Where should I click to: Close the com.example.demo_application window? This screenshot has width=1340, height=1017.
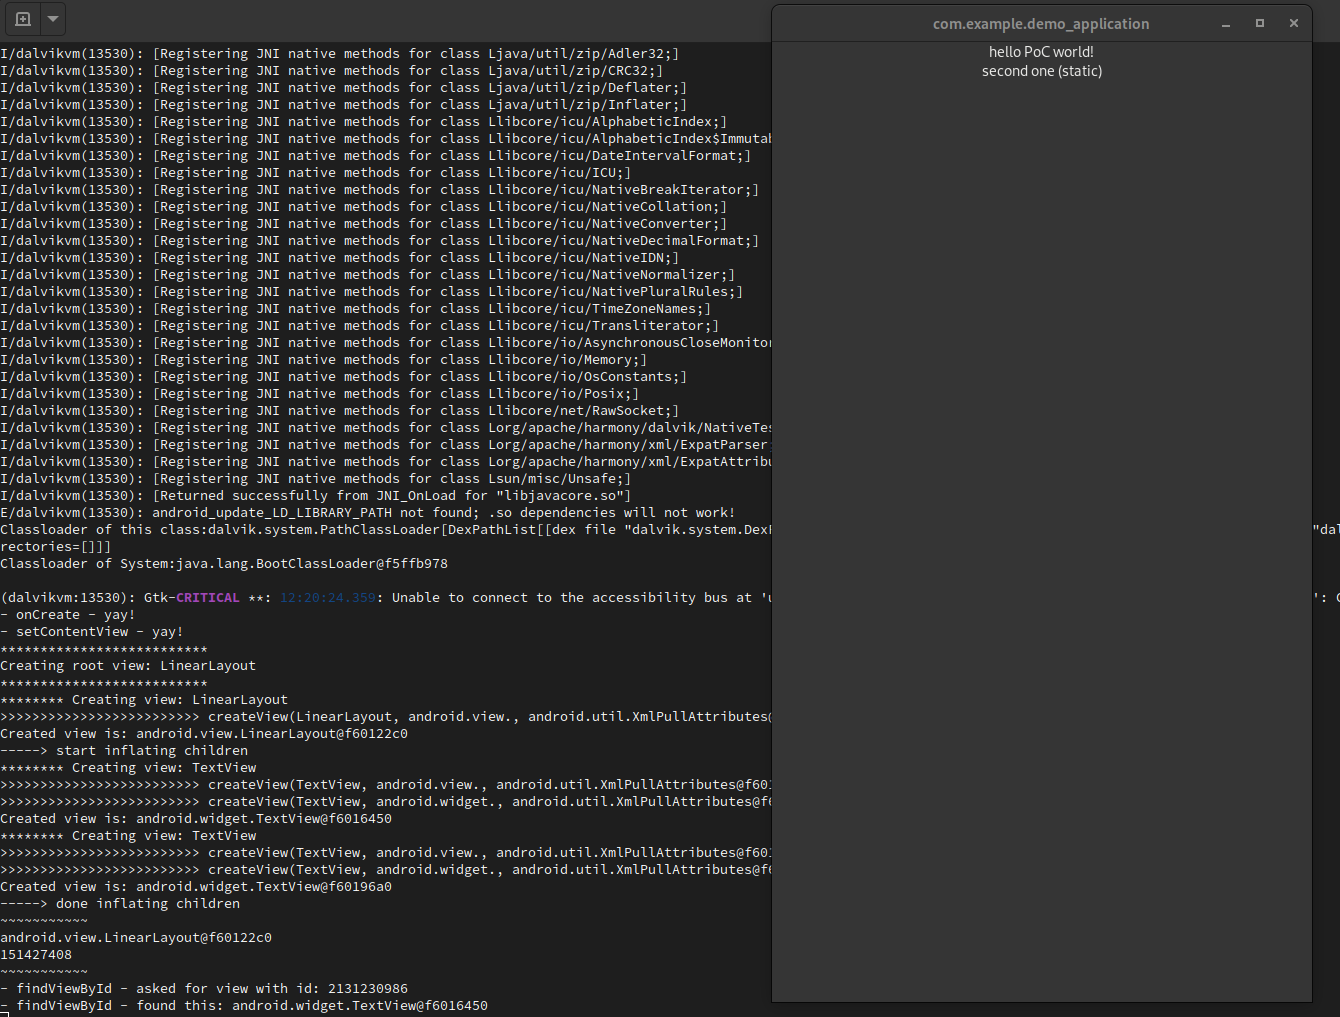point(1294,24)
